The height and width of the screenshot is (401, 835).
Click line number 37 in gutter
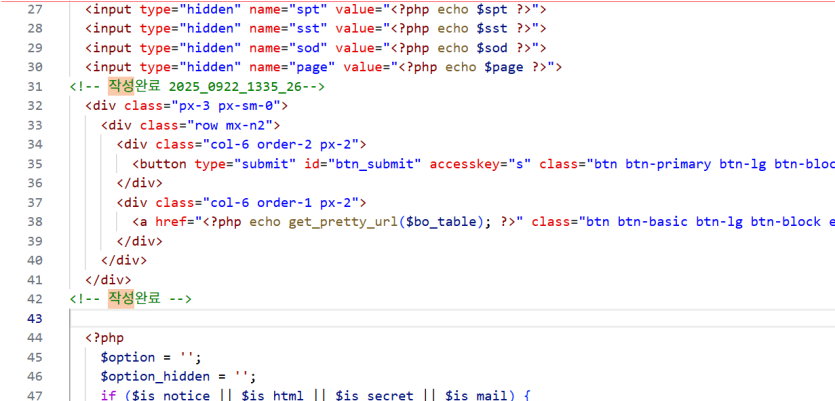pos(35,203)
